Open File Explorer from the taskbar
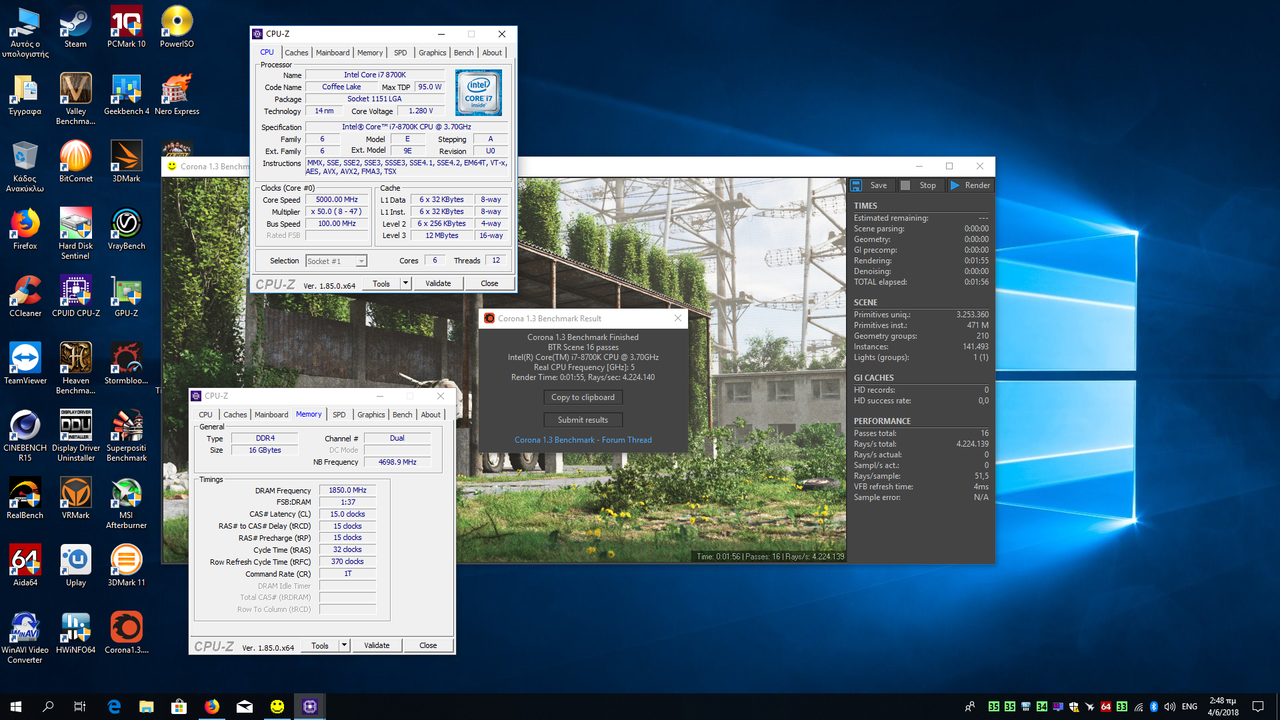The image size is (1280, 720). pyautogui.click(x=147, y=706)
